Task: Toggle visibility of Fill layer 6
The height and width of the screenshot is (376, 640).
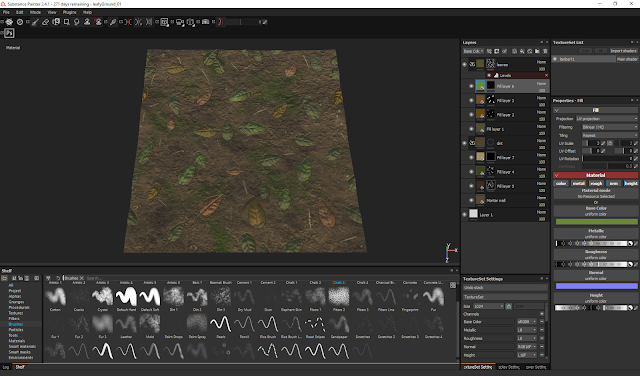Action: click(471, 86)
